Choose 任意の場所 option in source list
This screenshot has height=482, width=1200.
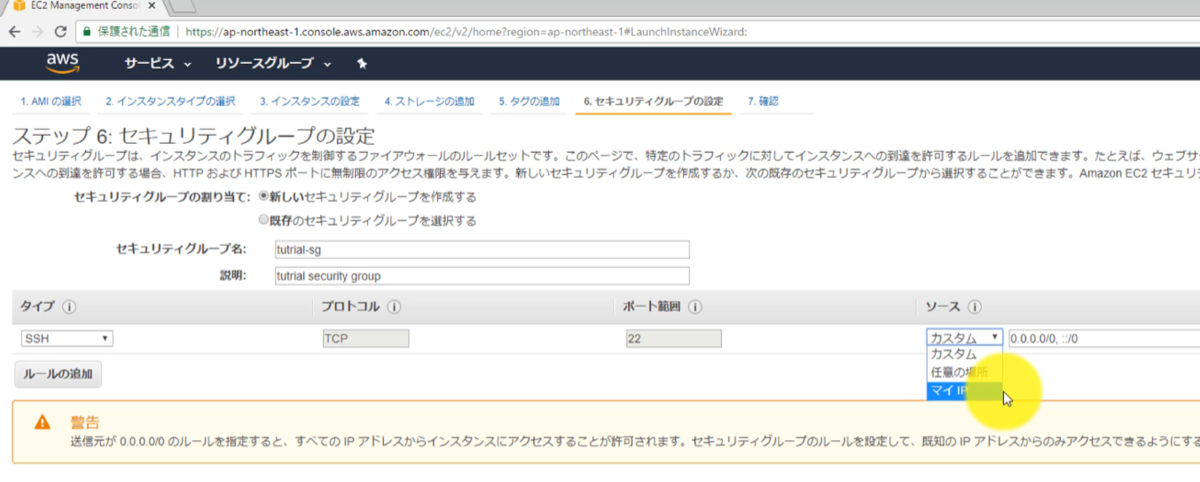coord(964,372)
